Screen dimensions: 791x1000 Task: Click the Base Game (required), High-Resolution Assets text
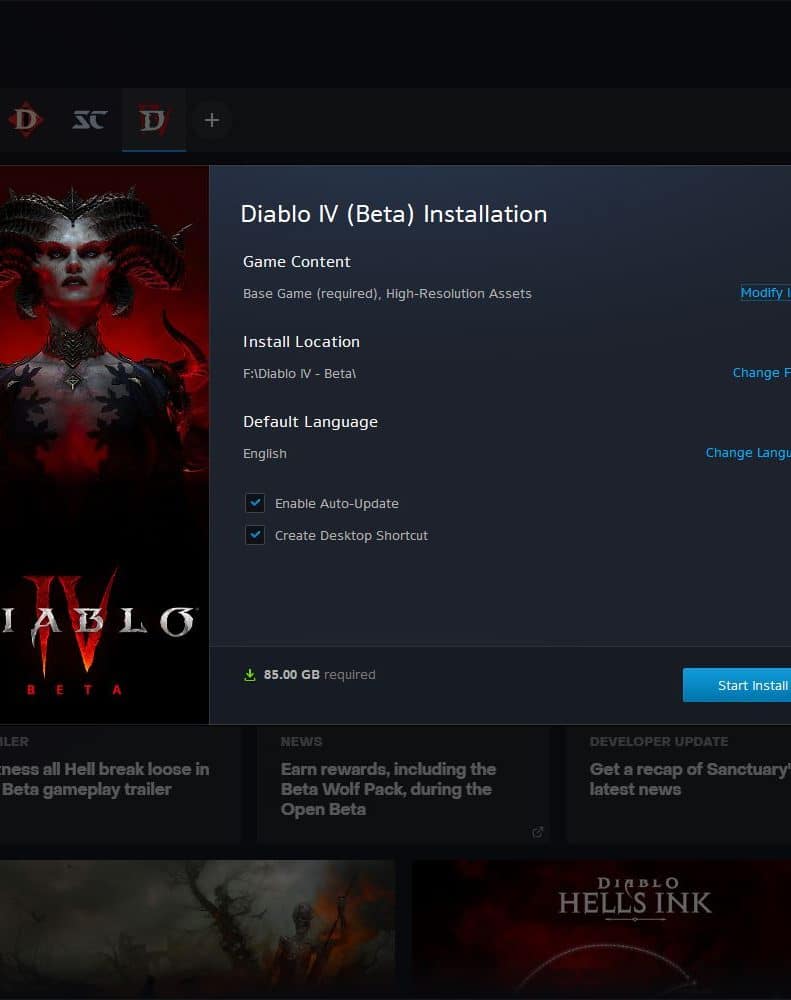click(387, 293)
